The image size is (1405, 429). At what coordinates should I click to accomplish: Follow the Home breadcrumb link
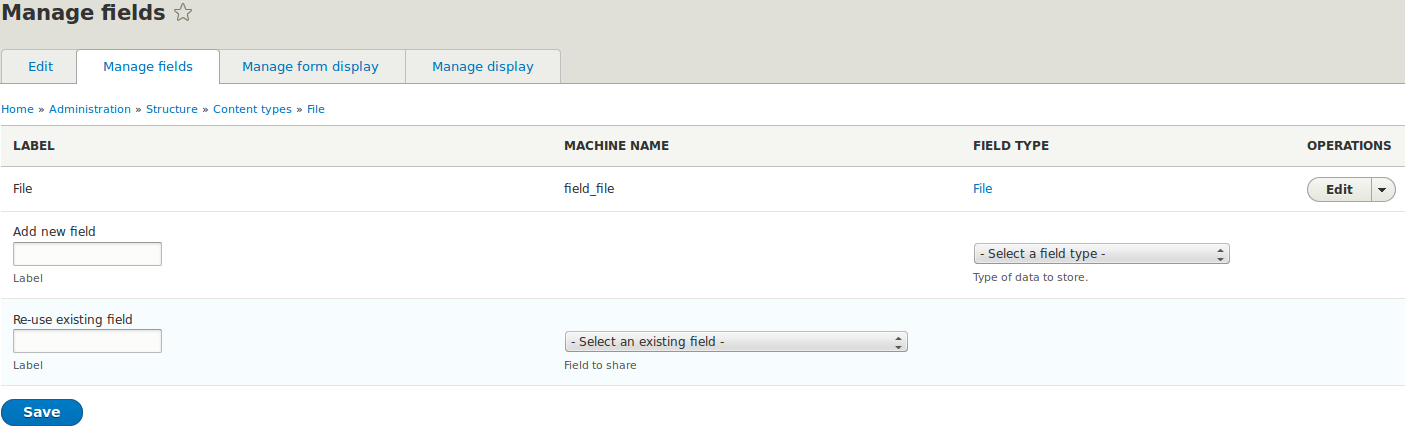[x=17, y=109]
